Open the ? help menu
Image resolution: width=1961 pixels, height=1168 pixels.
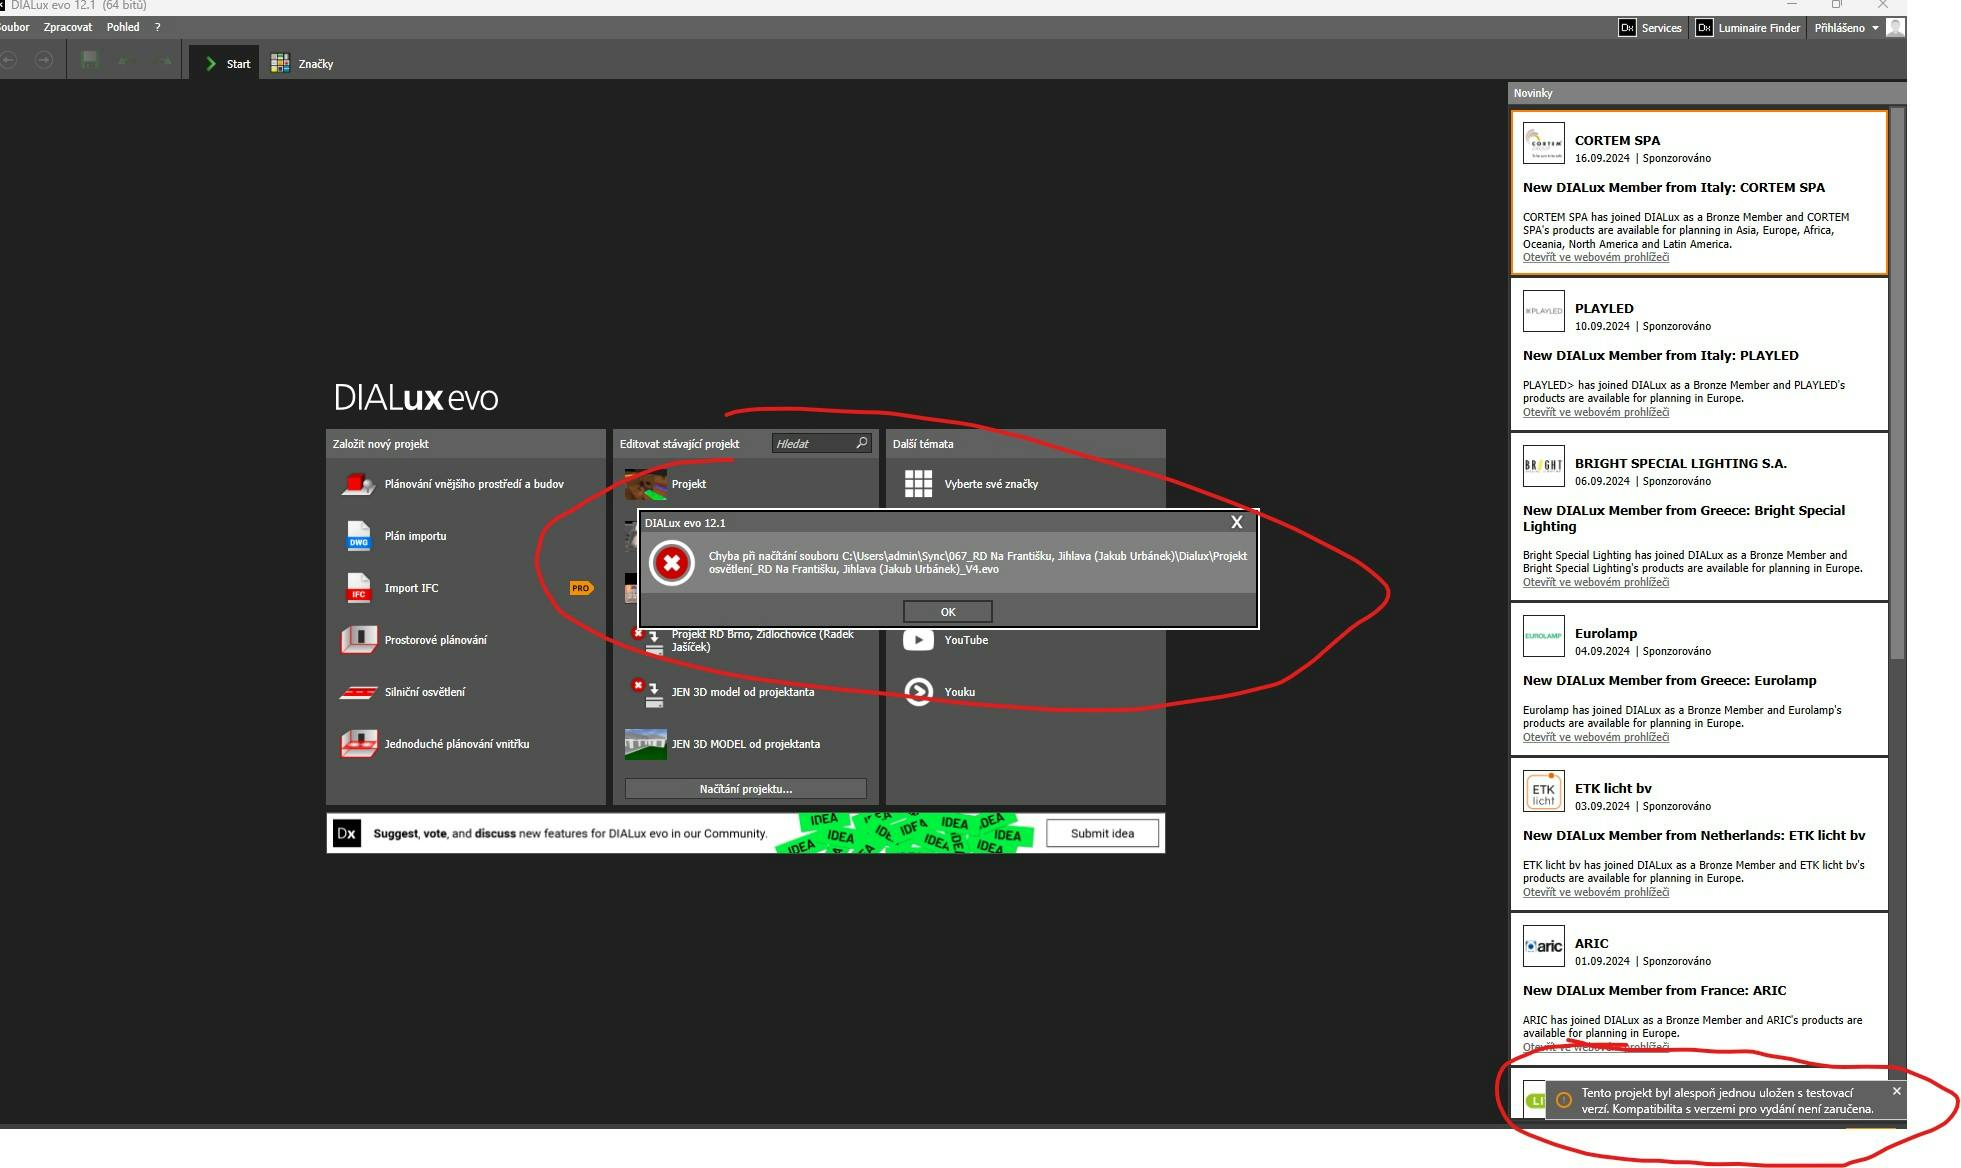[x=157, y=27]
